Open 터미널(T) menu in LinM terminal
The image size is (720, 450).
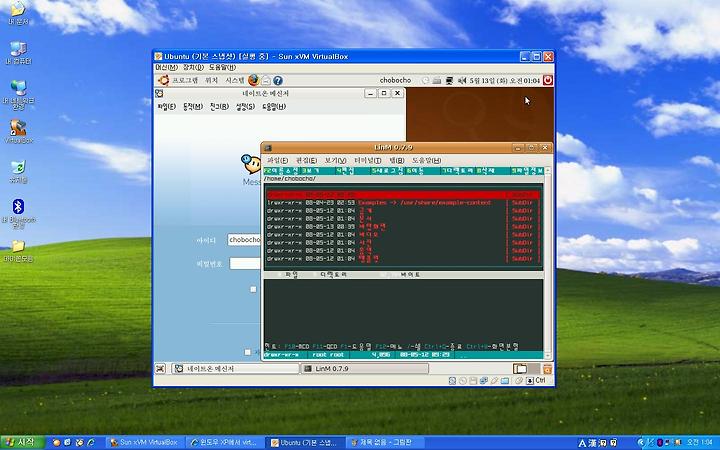(367, 160)
